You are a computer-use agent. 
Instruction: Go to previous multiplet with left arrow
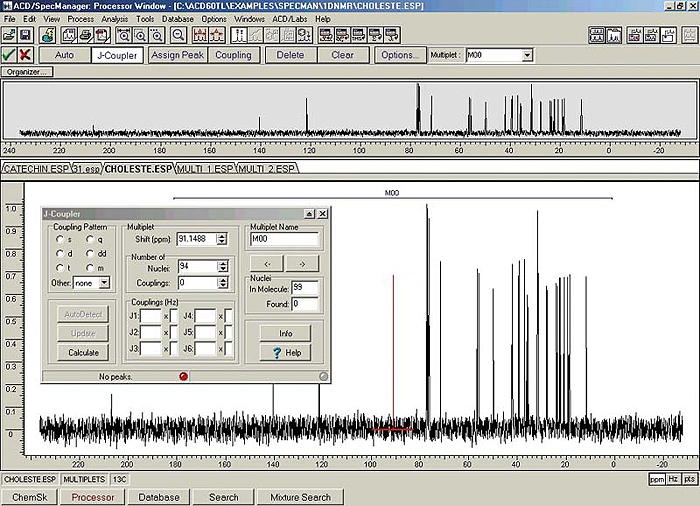(x=267, y=263)
